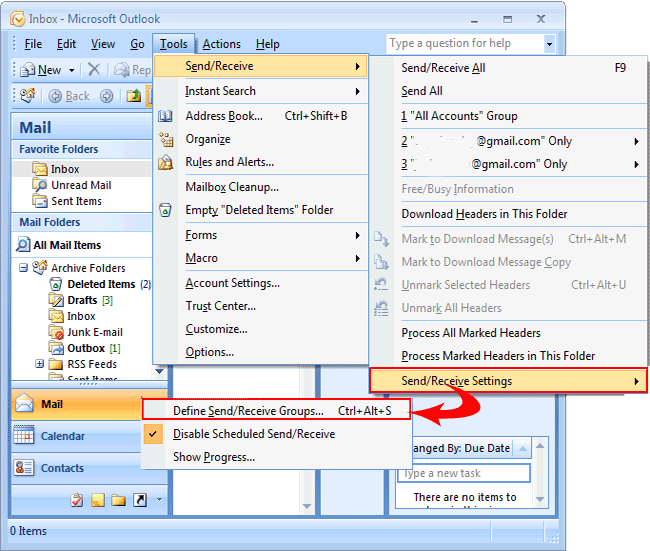This screenshot has width=650, height=551.
Task: Expand the Forms submenu
Action: click(x=260, y=235)
